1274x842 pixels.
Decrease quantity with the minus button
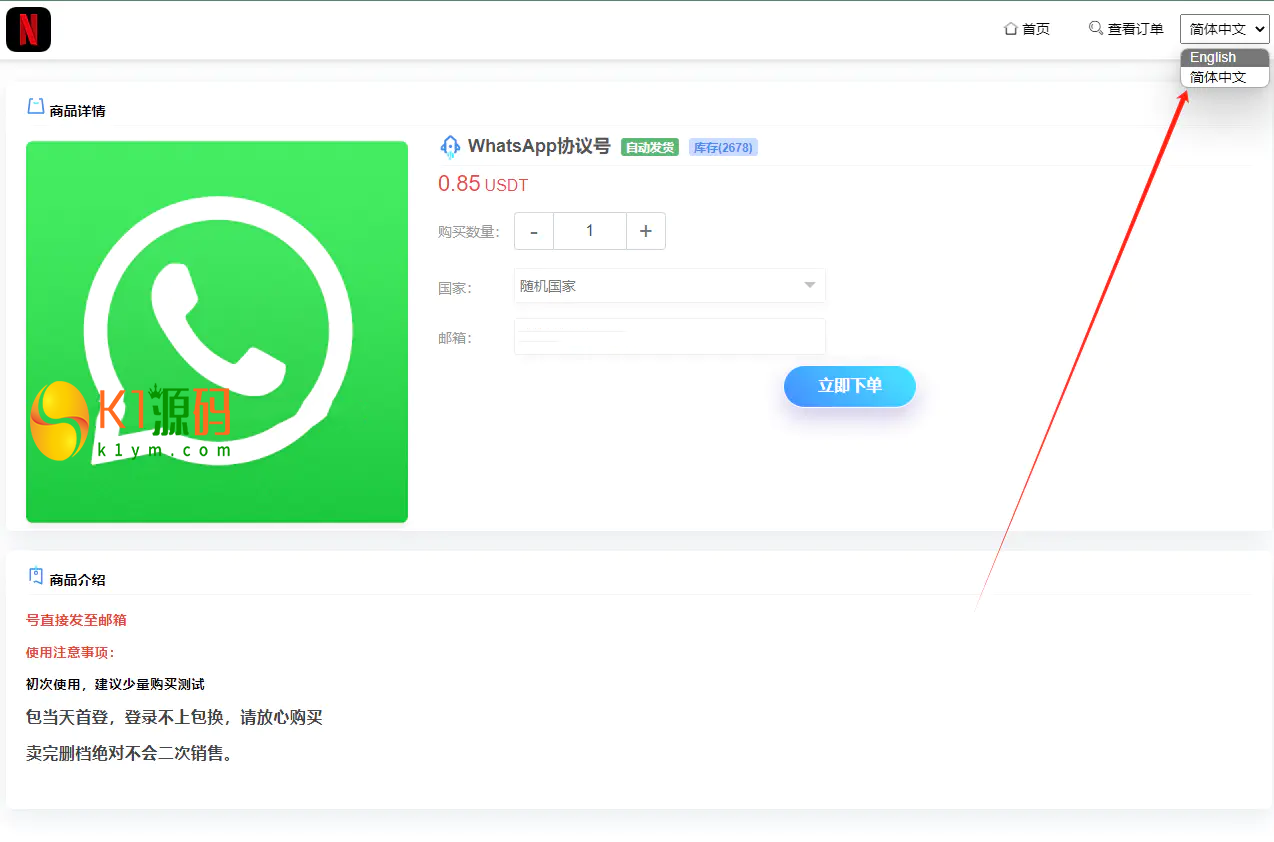coord(534,231)
